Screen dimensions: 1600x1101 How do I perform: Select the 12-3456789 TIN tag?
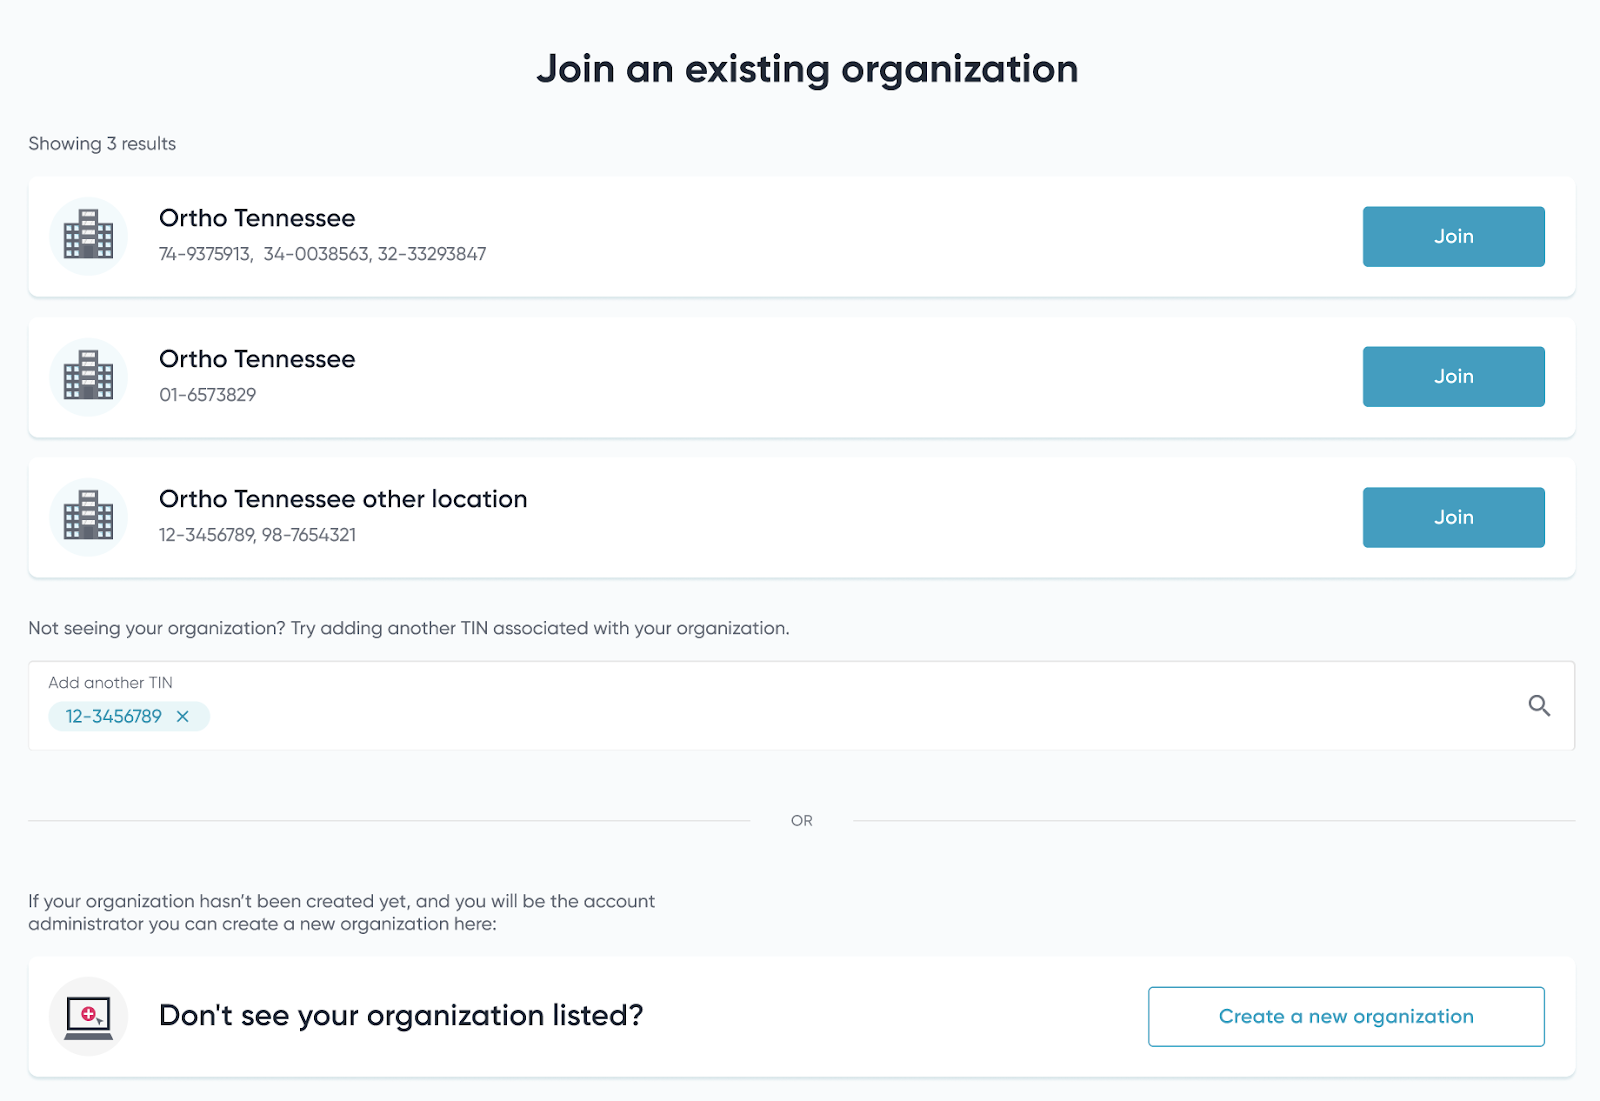(x=114, y=716)
